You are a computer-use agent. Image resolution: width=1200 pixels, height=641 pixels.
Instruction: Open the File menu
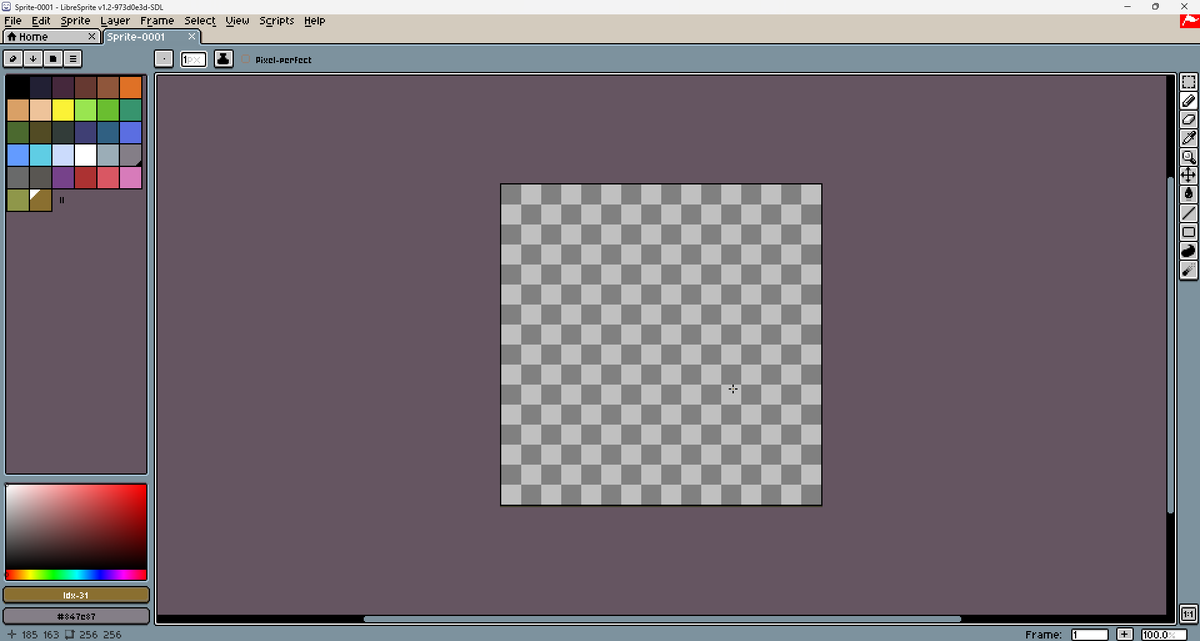pos(13,20)
